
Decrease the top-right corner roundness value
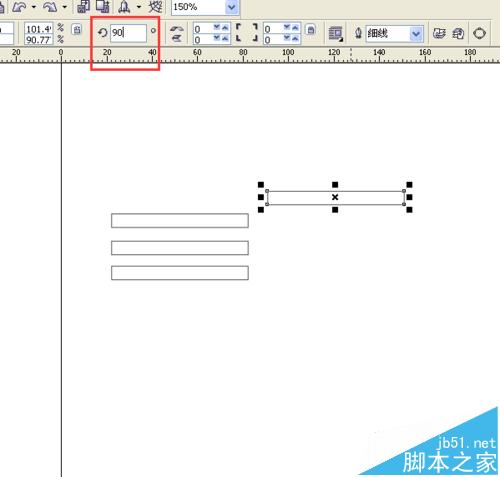287,27
